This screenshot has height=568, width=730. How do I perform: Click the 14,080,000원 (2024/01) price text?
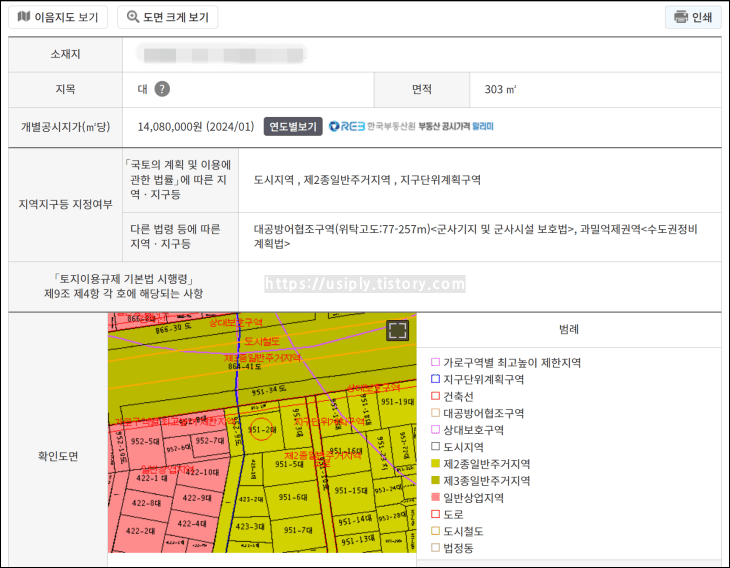pyautogui.click(x=196, y=127)
